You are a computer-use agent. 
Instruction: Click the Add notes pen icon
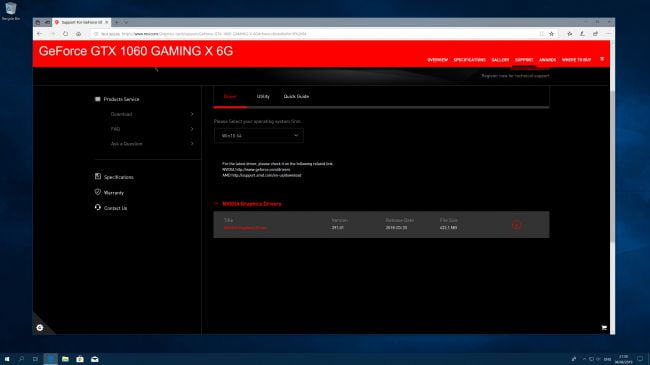[x=582, y=34]
